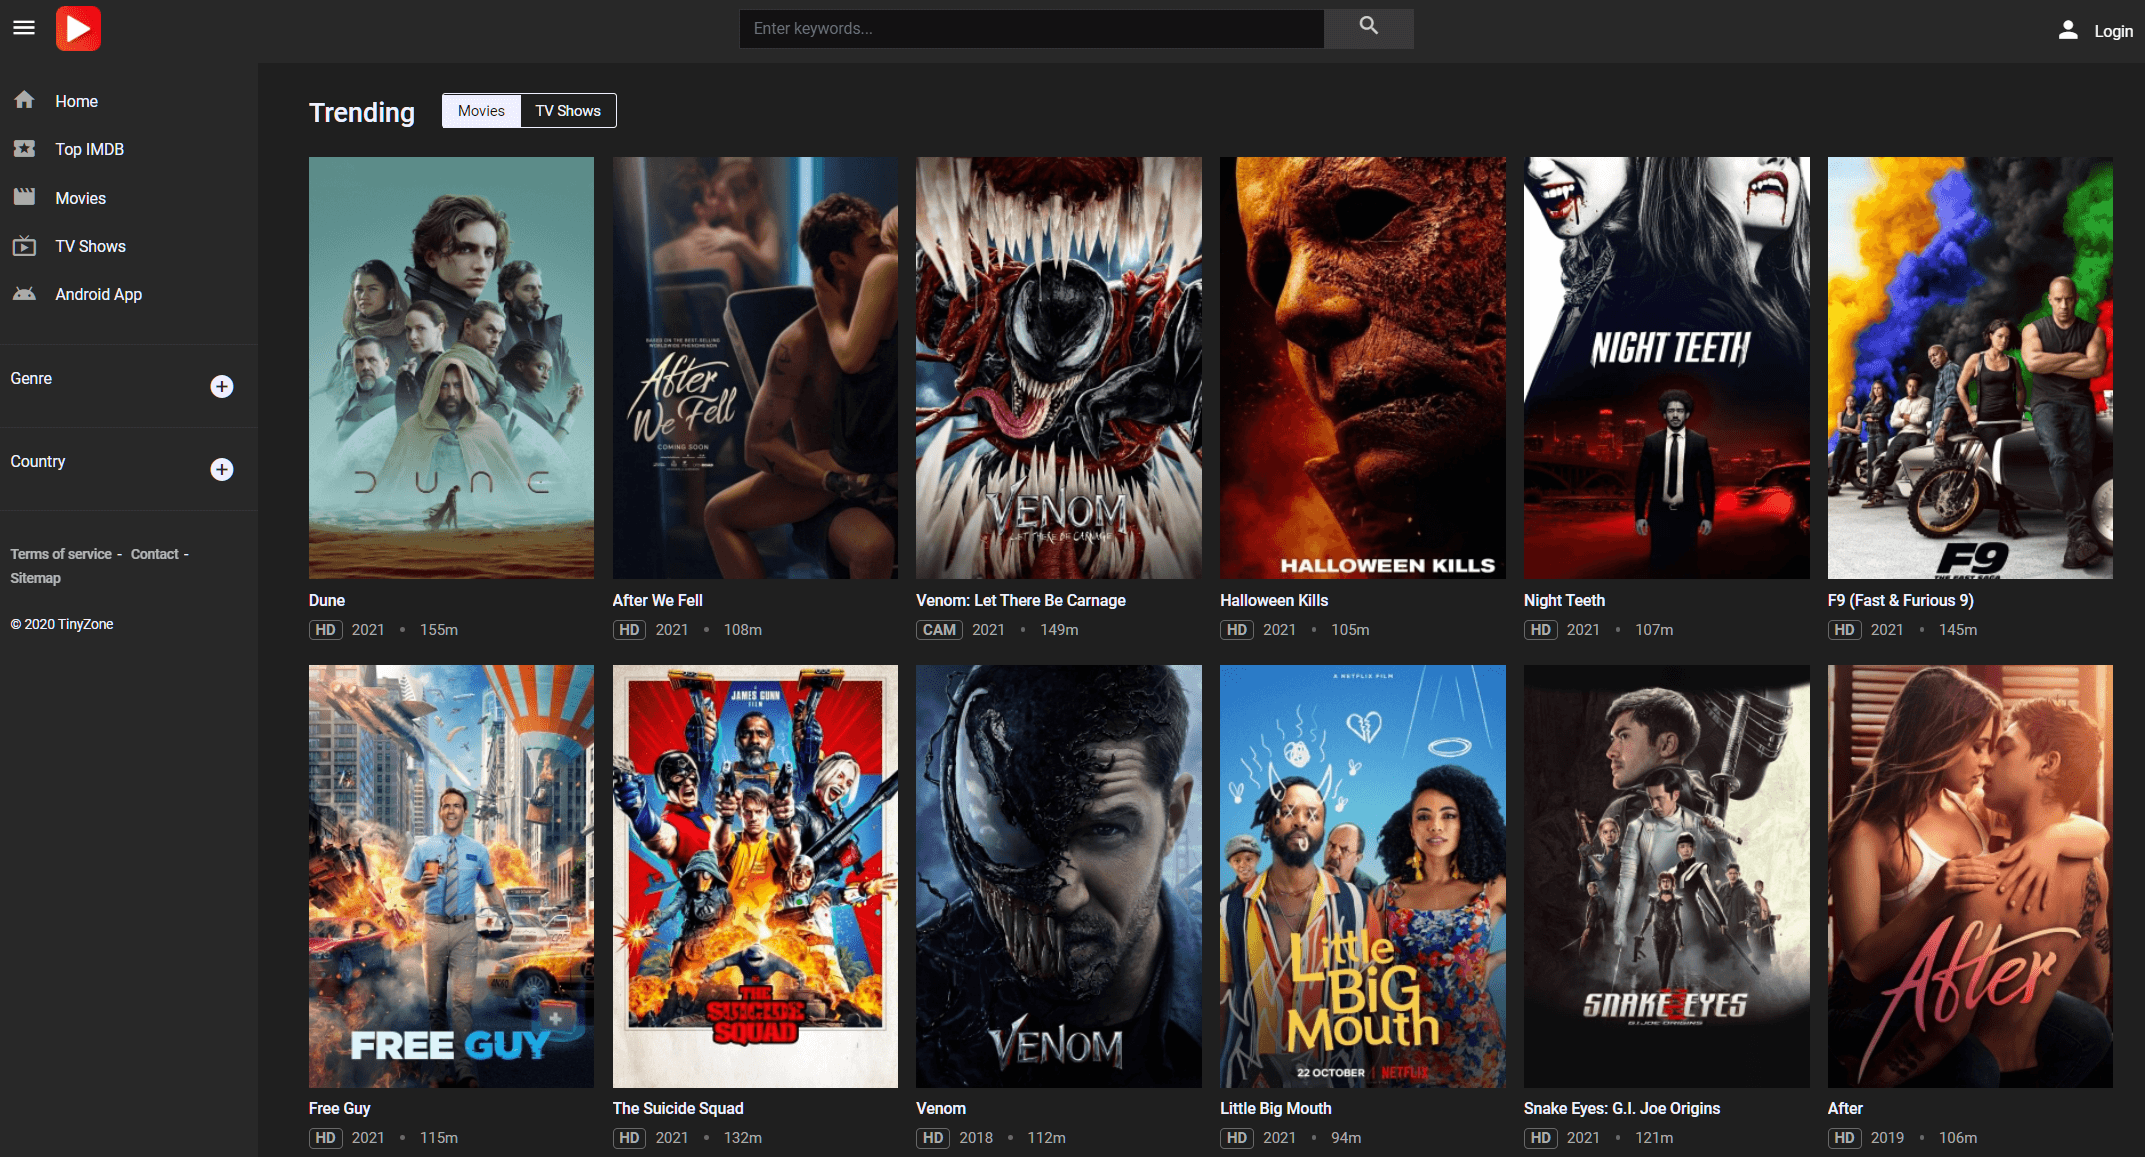Open the Night Teeth title link
2145x1157 pixels.
(x=1564, y=600)
